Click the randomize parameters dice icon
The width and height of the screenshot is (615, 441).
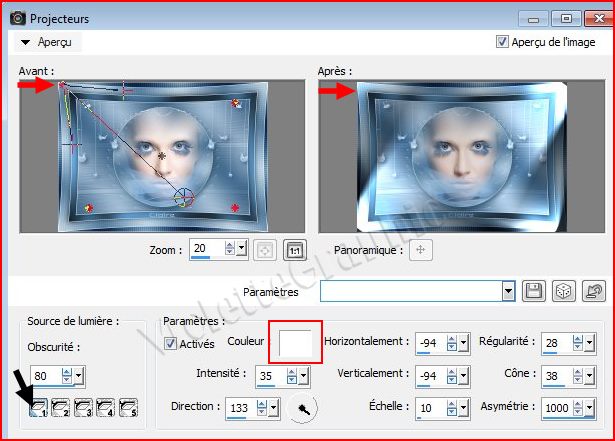[x=563, y=291]
